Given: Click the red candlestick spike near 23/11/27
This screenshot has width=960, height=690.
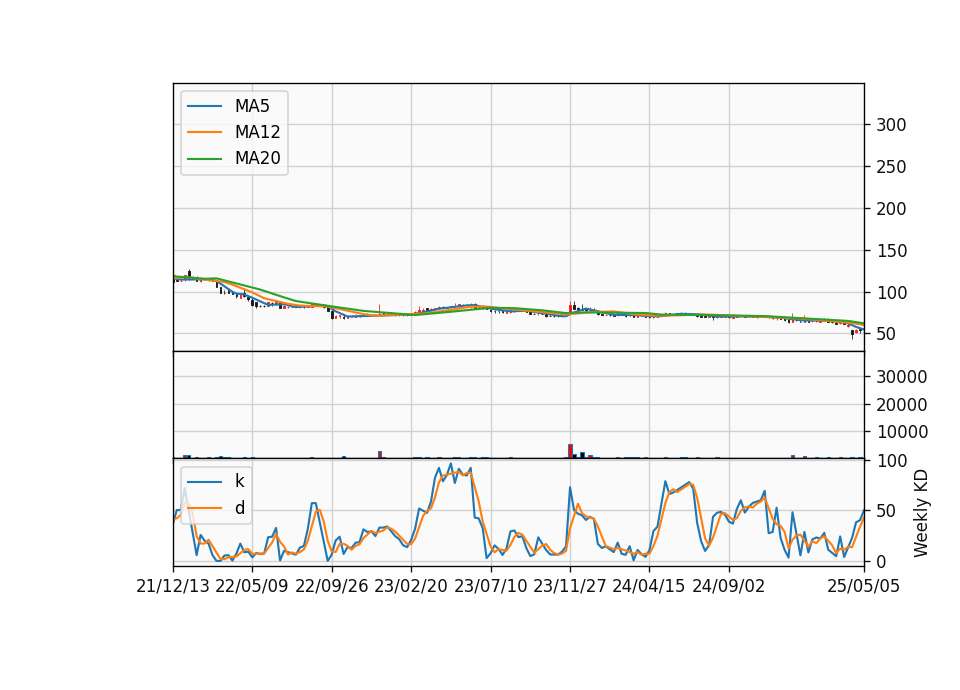Looking at the screenshot, I should (x=571, y=307).
